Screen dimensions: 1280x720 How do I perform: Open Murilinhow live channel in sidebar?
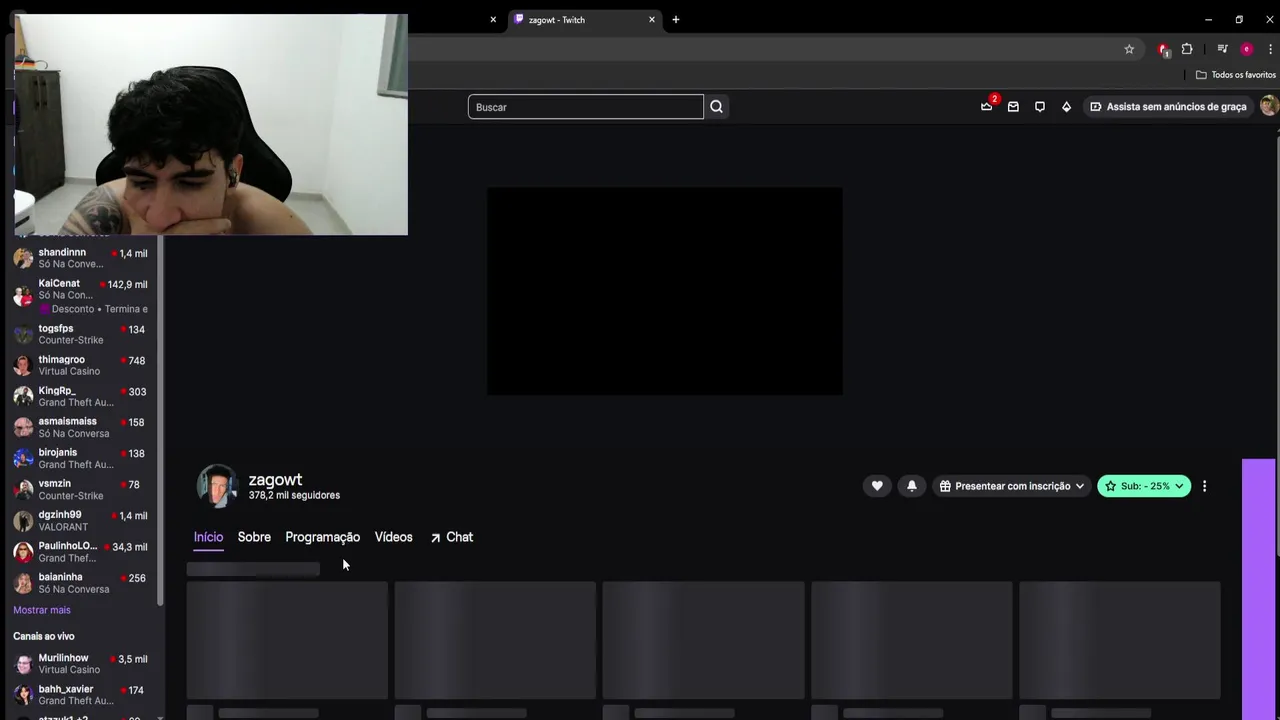[80, 664]
